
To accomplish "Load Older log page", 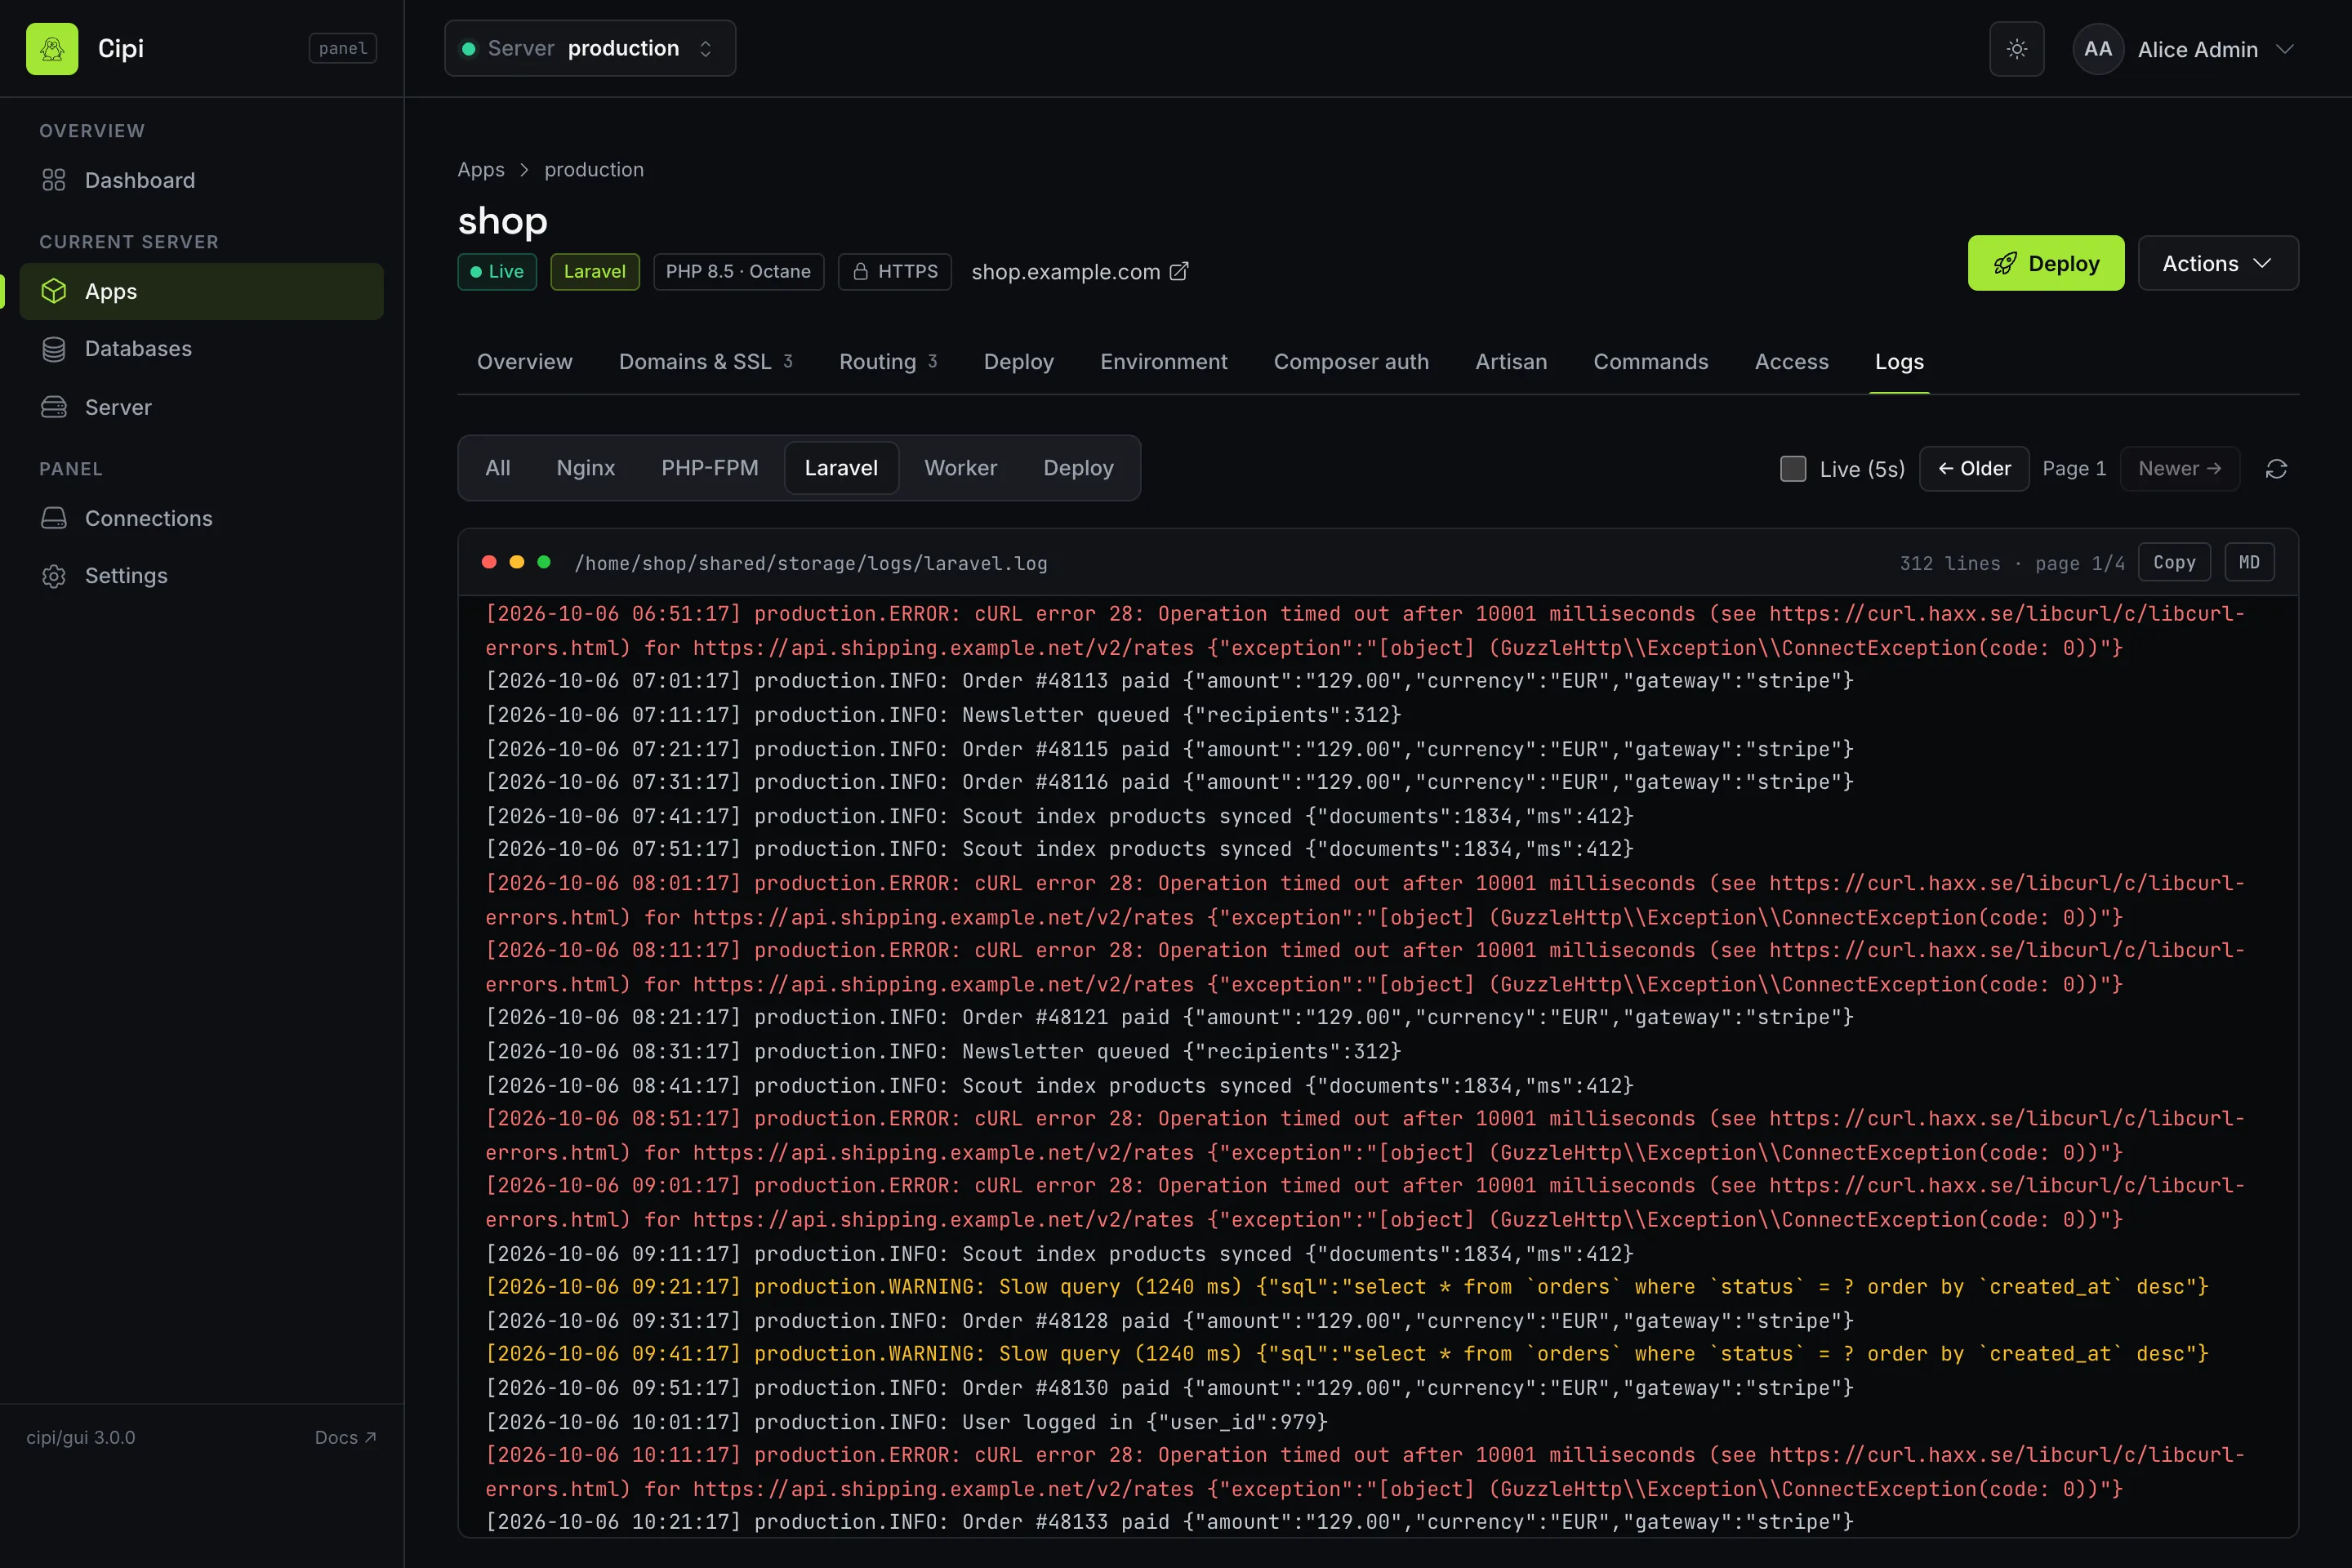I will [1974, 469].
